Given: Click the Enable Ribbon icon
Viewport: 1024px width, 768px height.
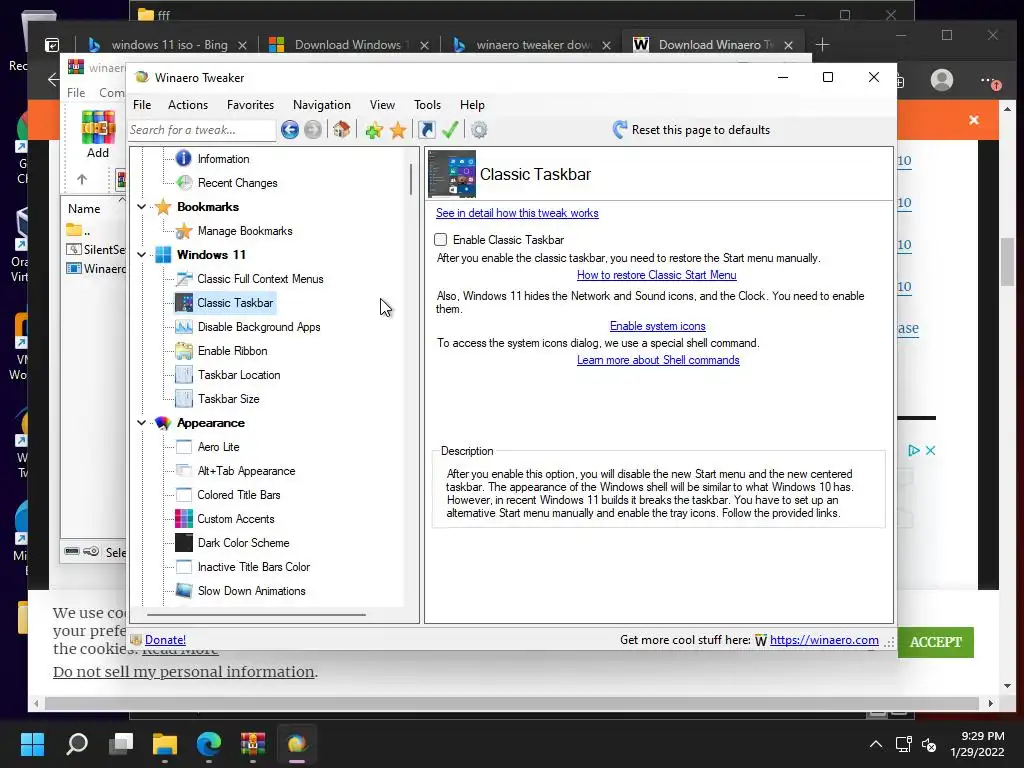Looking at the screenshot, I should point(184,351).
